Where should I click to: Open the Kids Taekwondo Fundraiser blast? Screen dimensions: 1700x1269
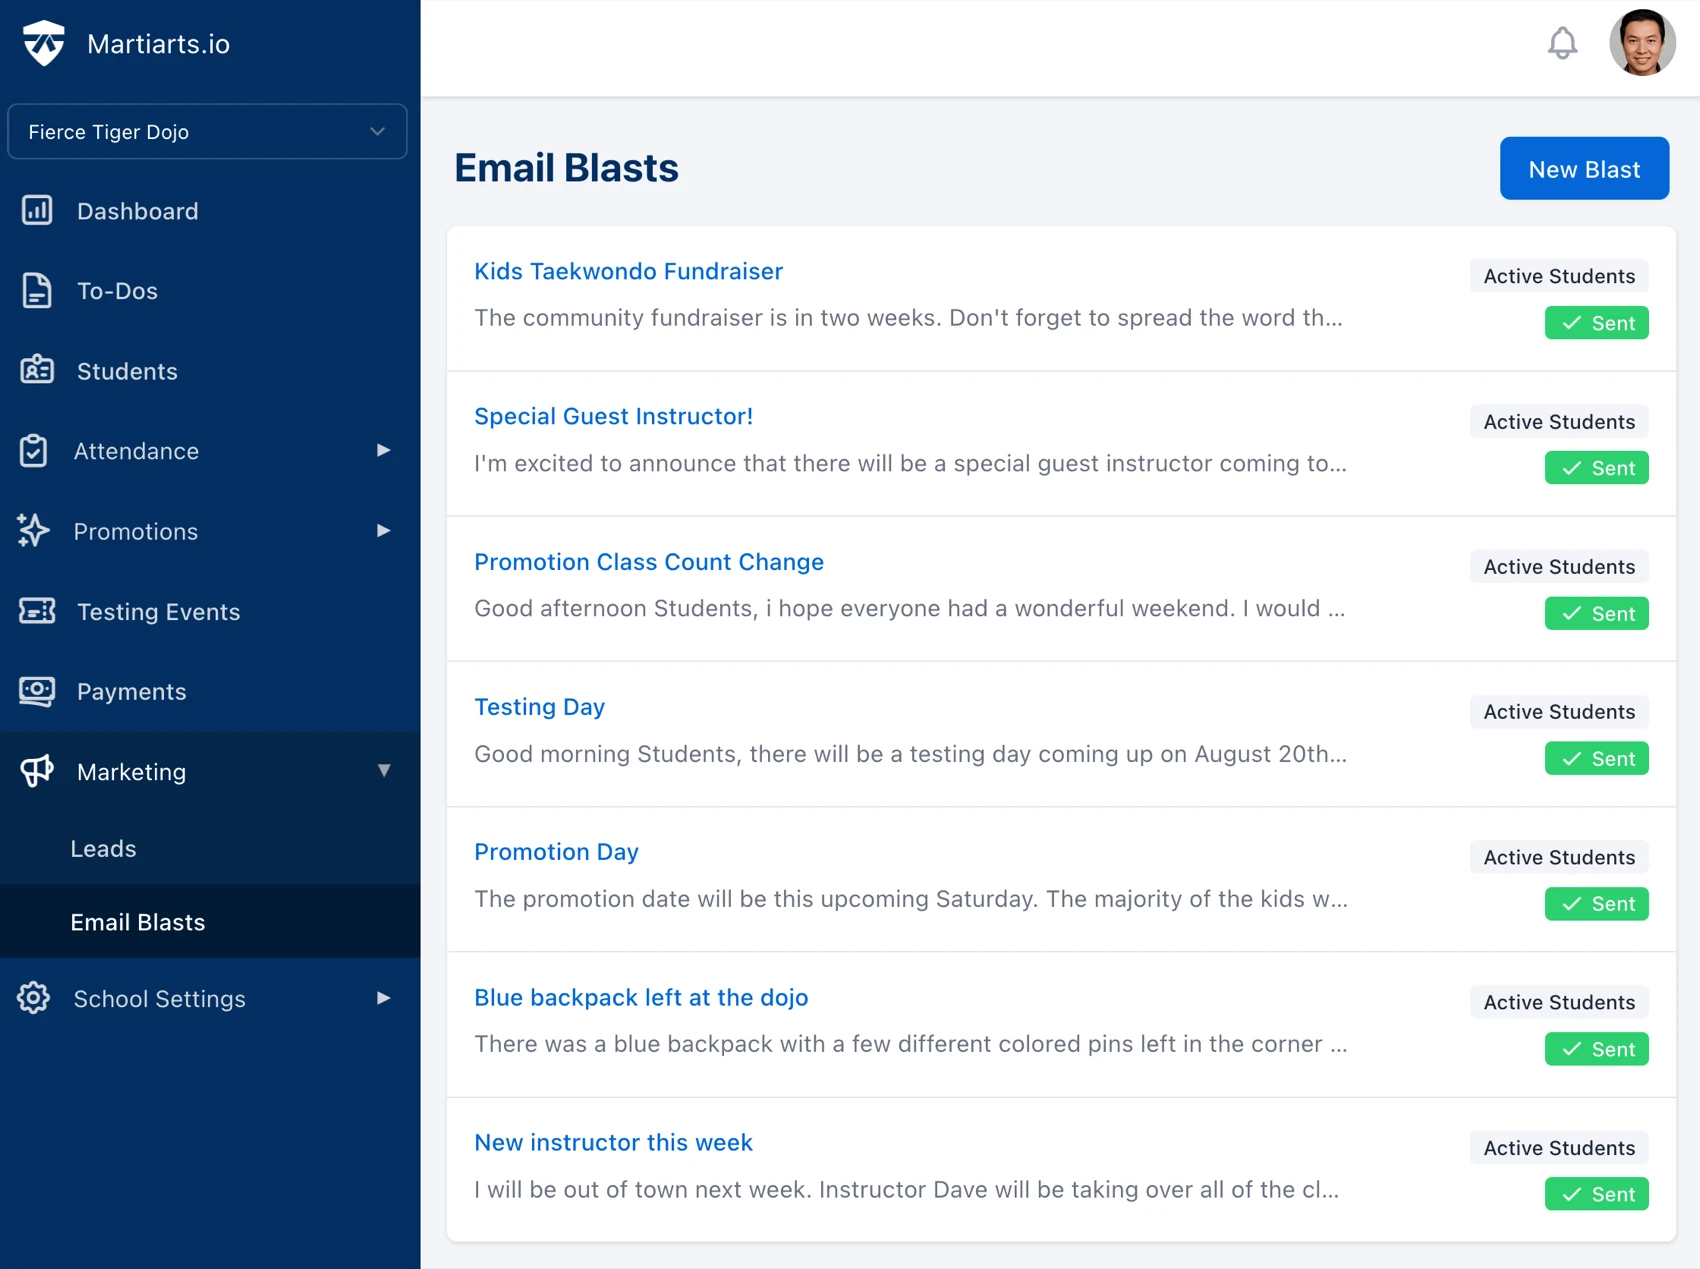(x=628, y=271)
